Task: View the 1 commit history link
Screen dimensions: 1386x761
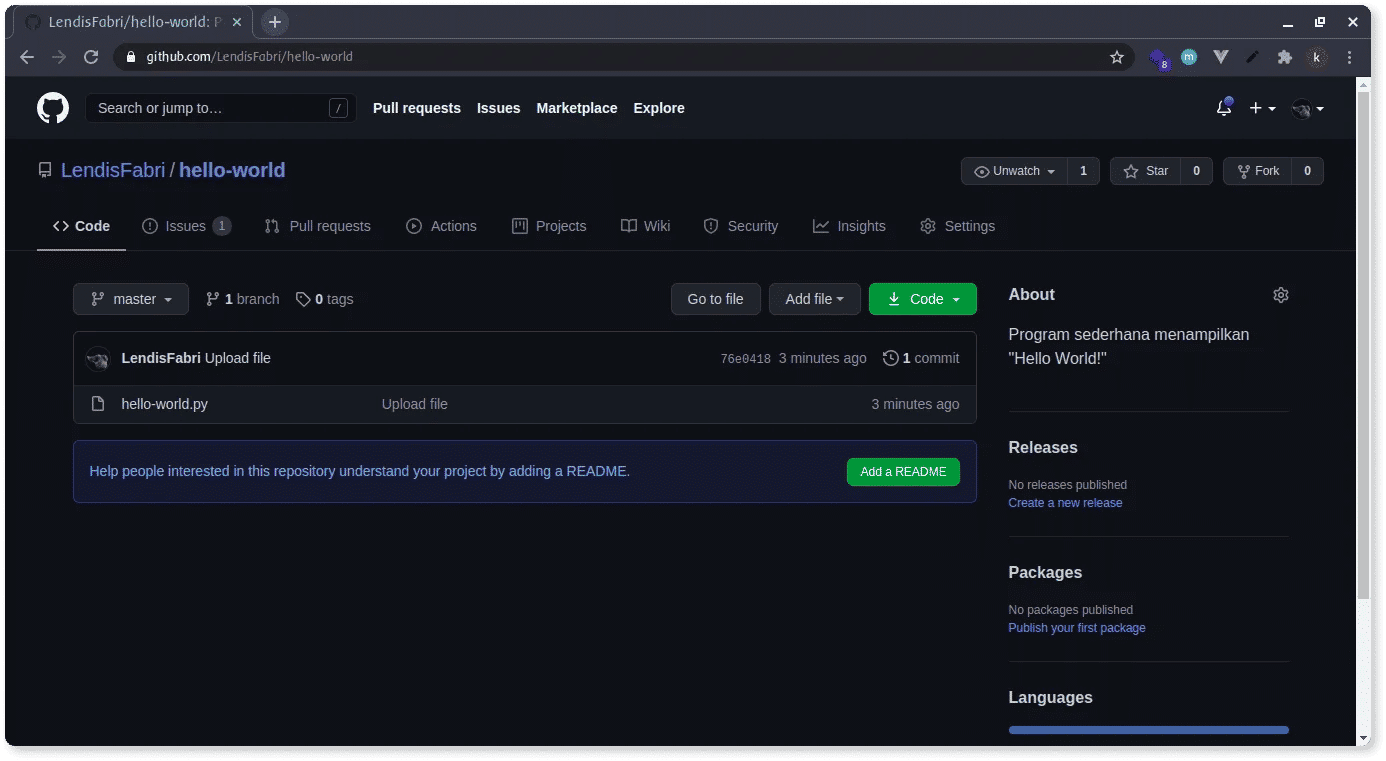Action: click(921, 358)
